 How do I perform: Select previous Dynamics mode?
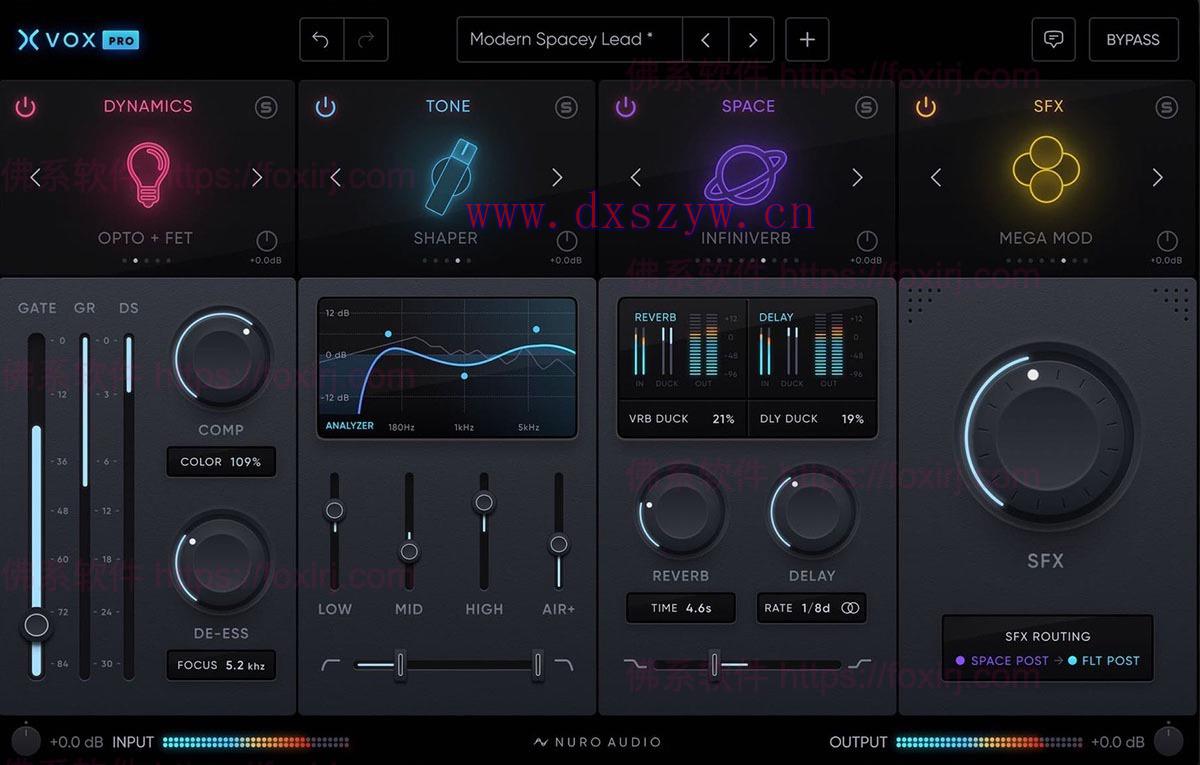click(36, 178)
